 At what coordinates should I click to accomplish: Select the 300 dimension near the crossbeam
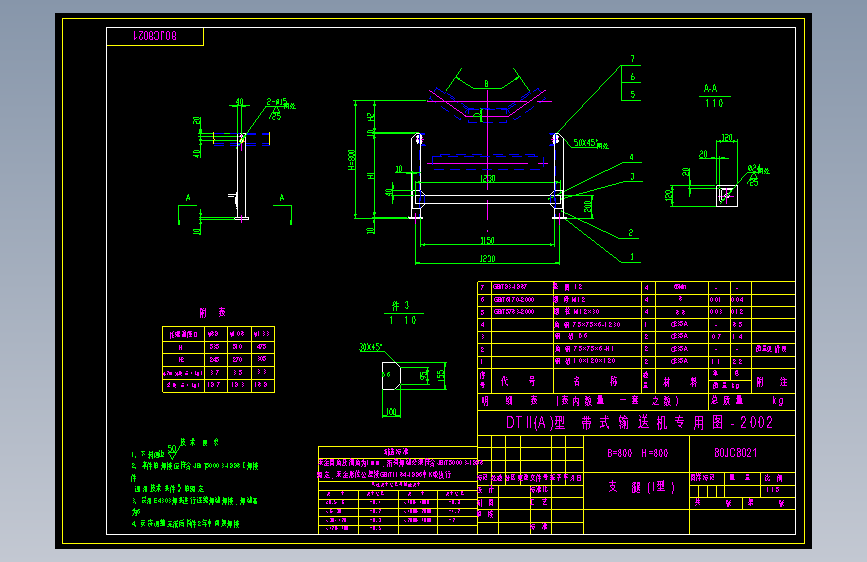(x=587, y=206)
